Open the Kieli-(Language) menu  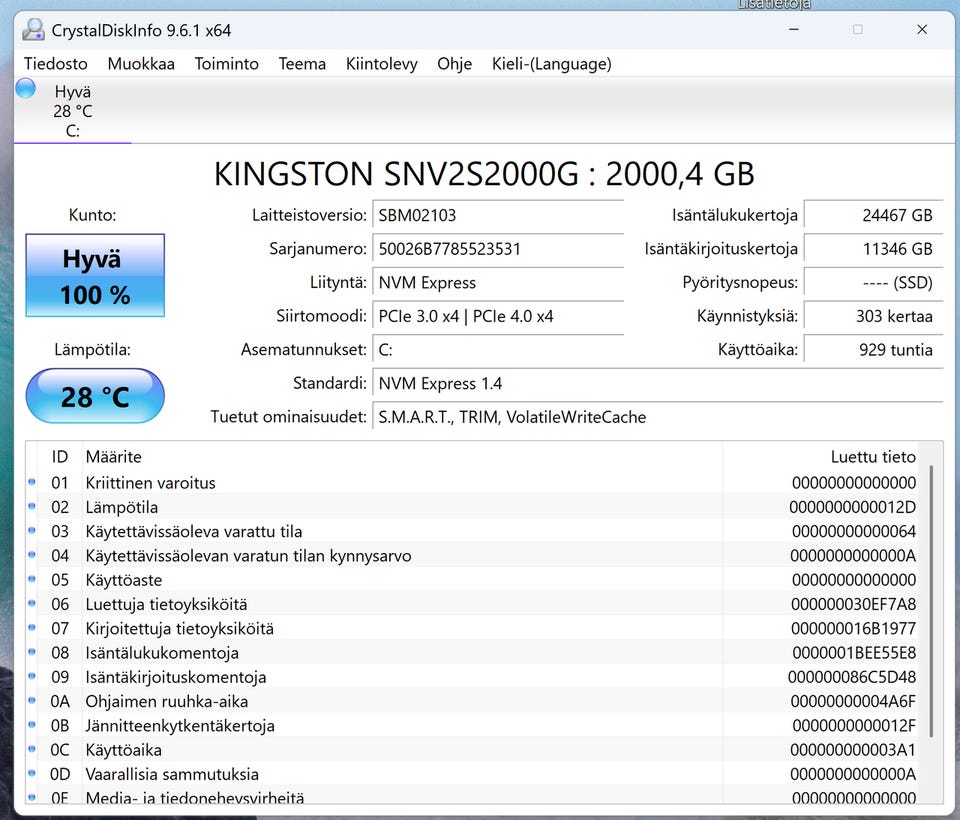(x=551, y=64)
